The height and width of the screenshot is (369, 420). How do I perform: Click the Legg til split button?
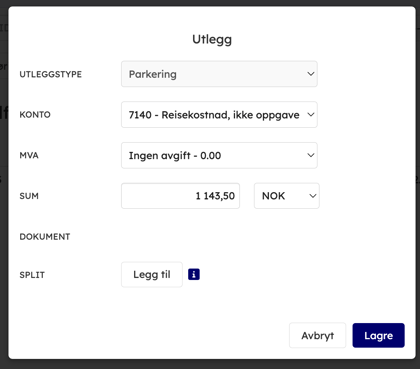152,274
